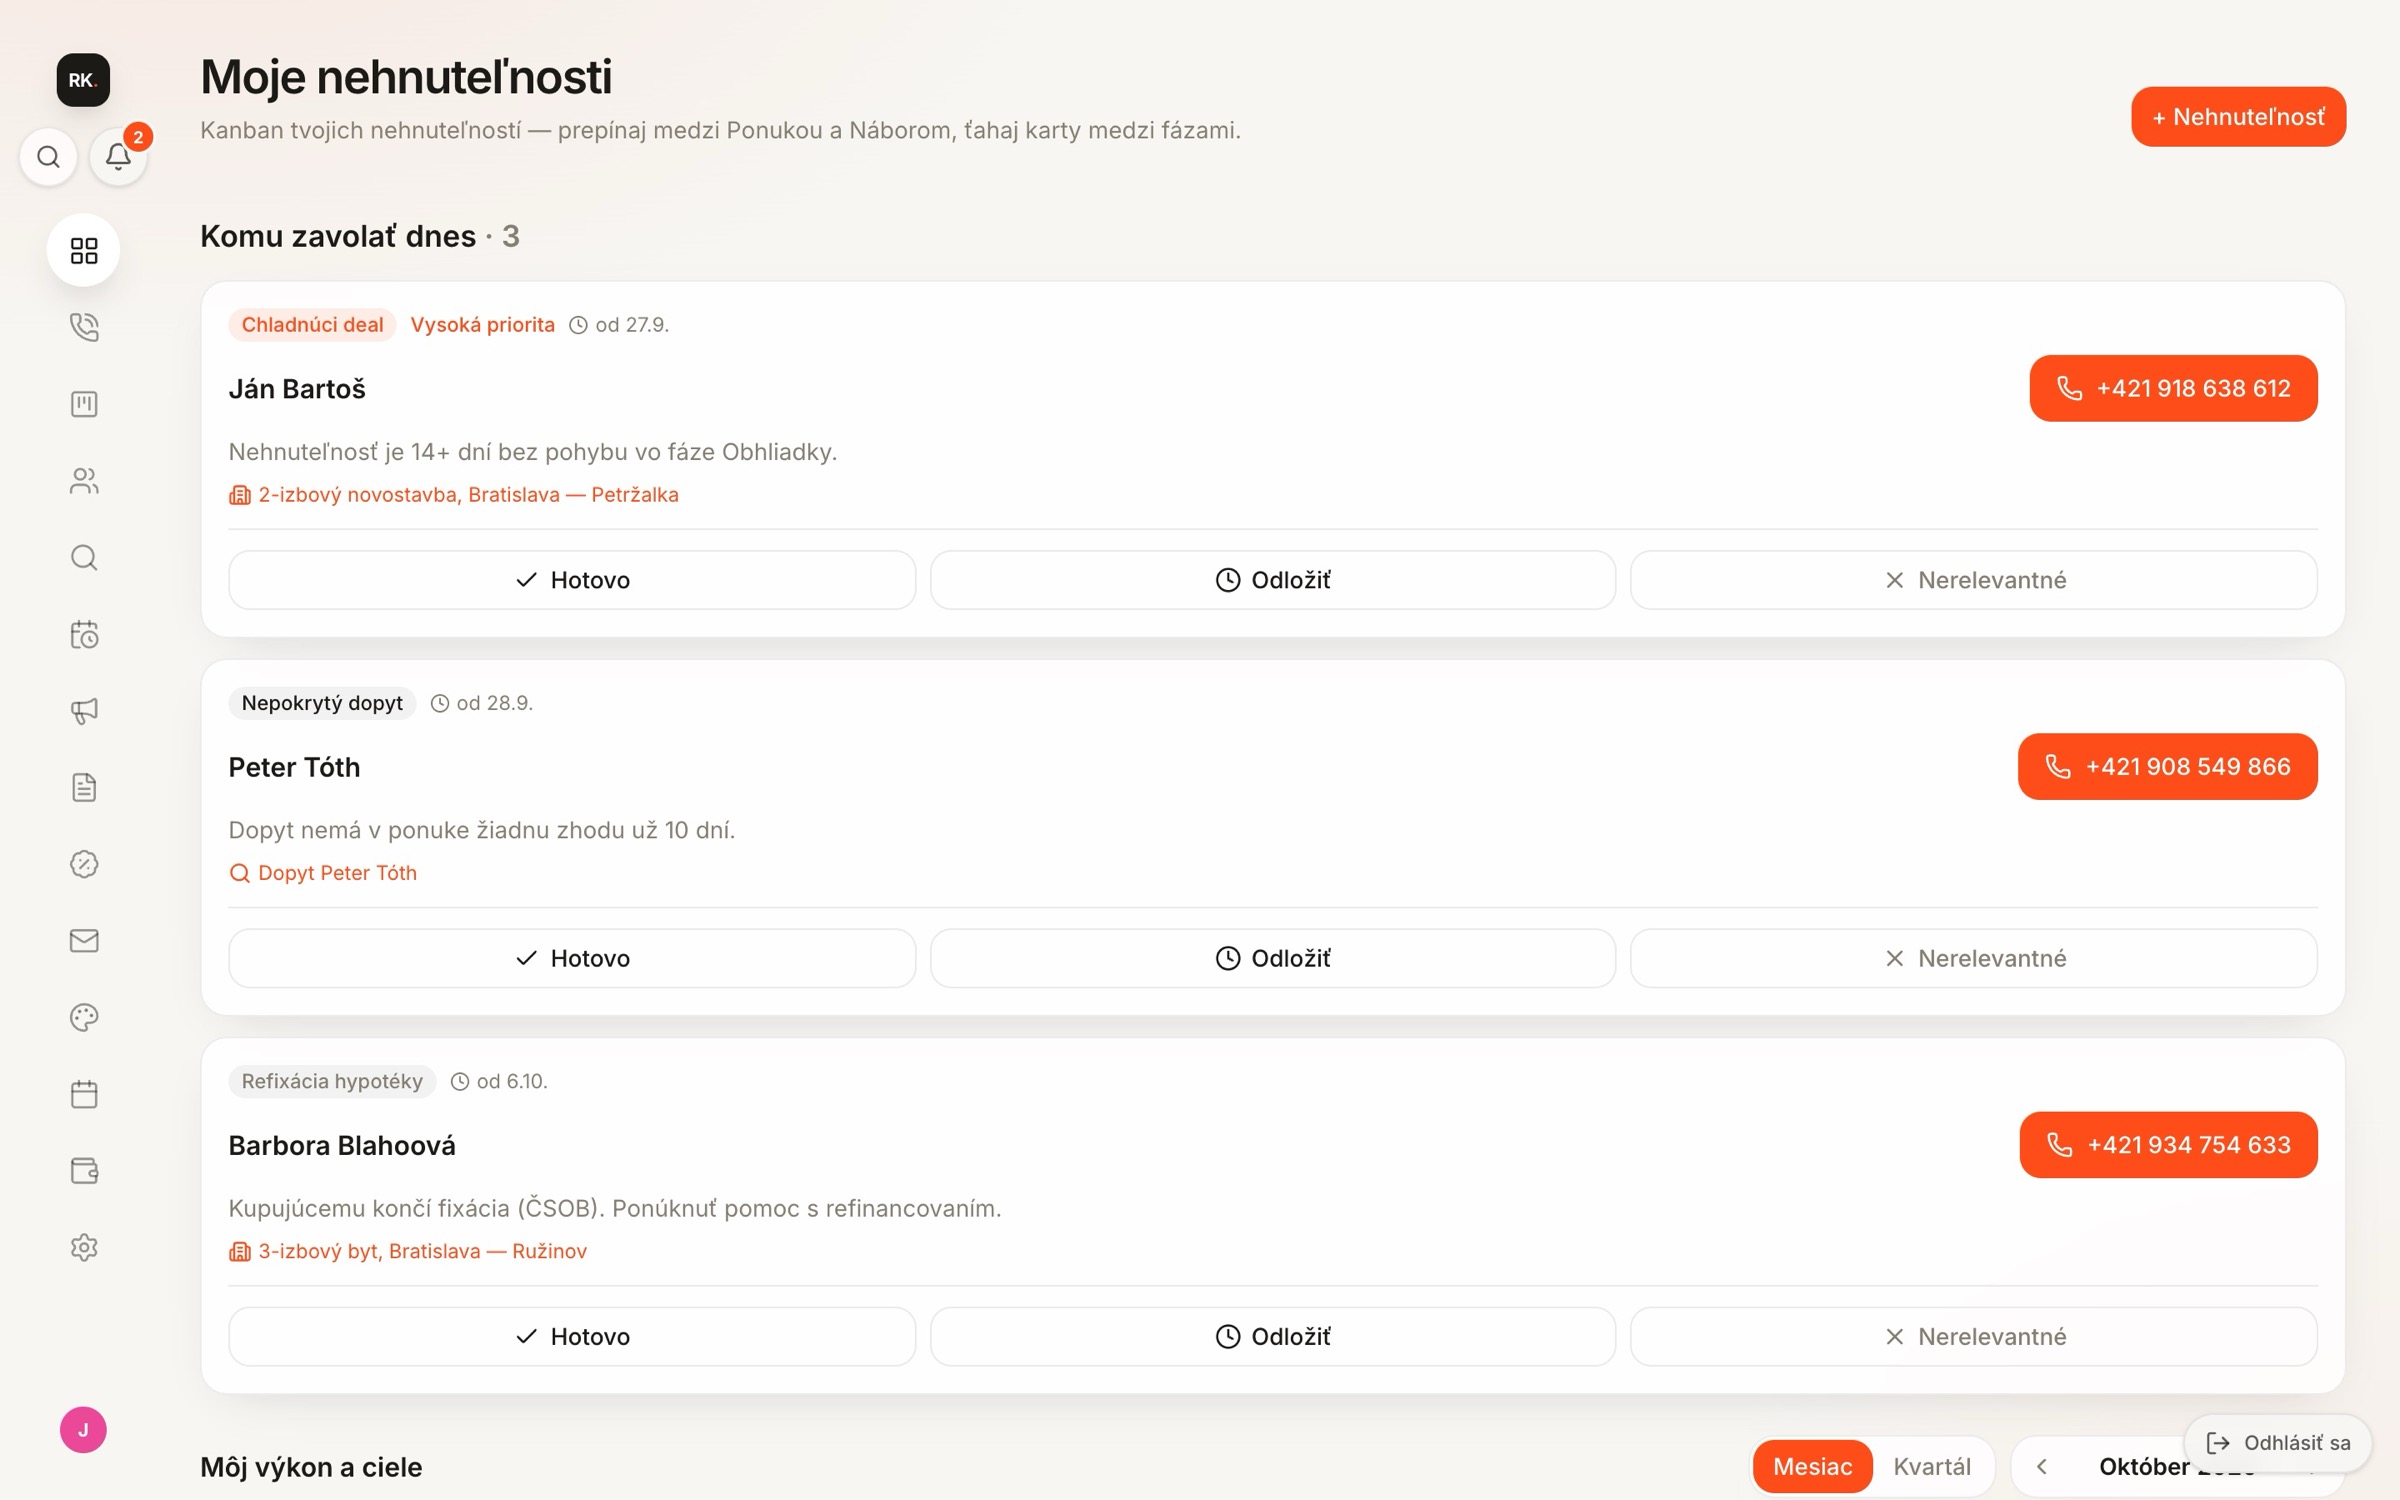Image resolution: width=2400 pixels, height=1500 pixels.
Task: Open the Dopyt Peter Tóth link
Action: pos(323,873)
